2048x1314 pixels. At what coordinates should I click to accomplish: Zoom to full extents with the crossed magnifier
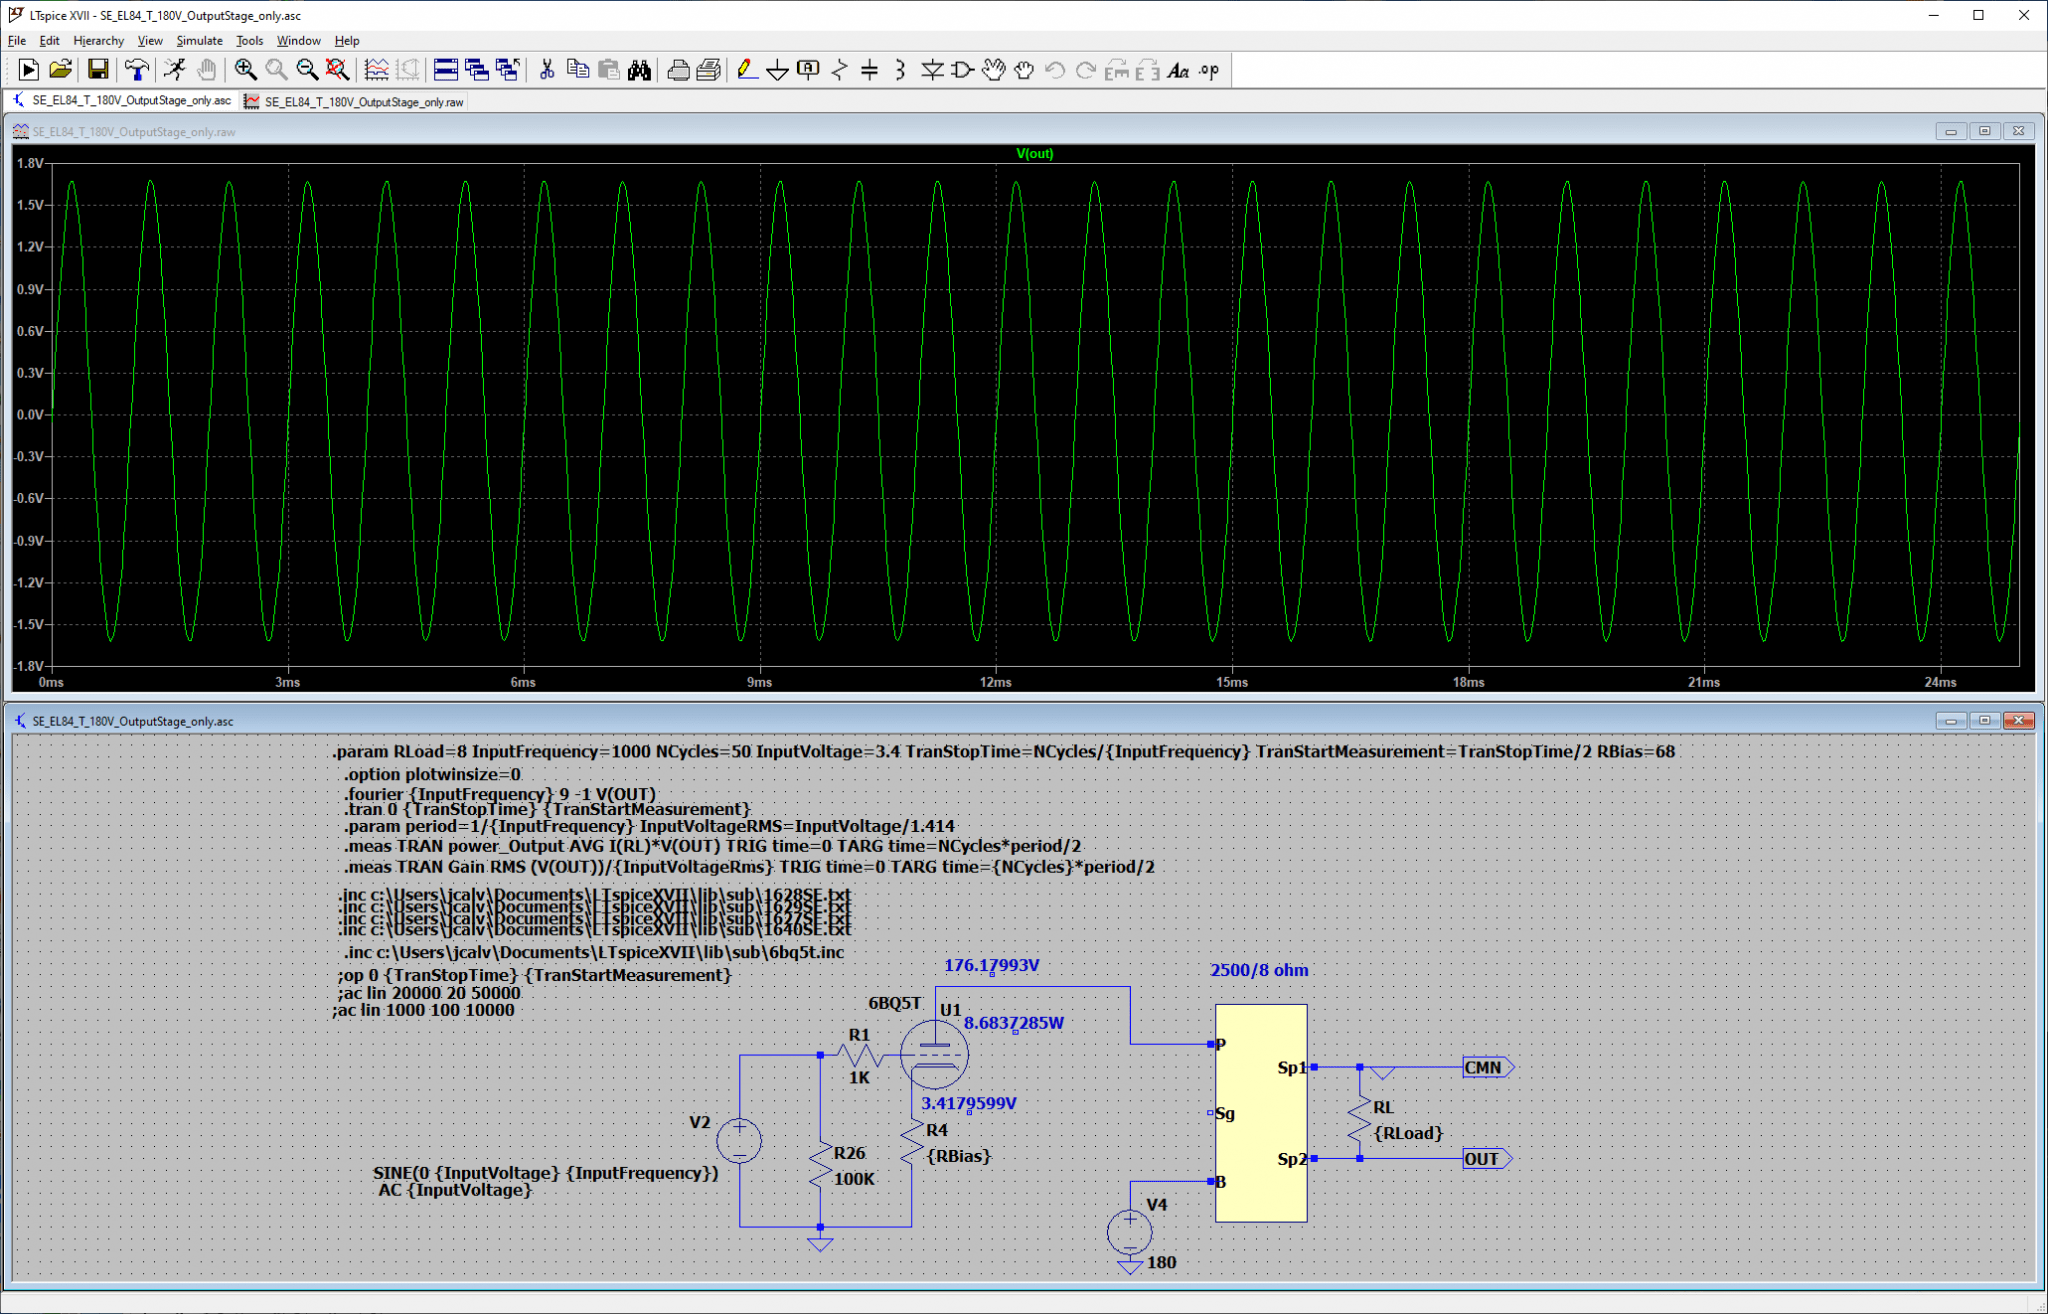(338, 69)
